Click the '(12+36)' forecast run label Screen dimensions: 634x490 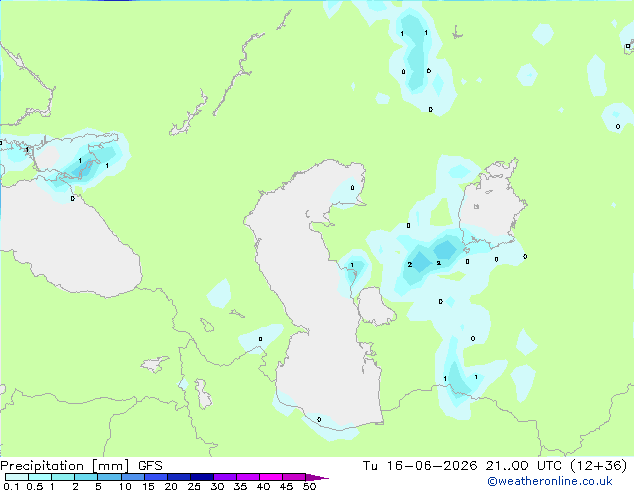pos(598,466)
